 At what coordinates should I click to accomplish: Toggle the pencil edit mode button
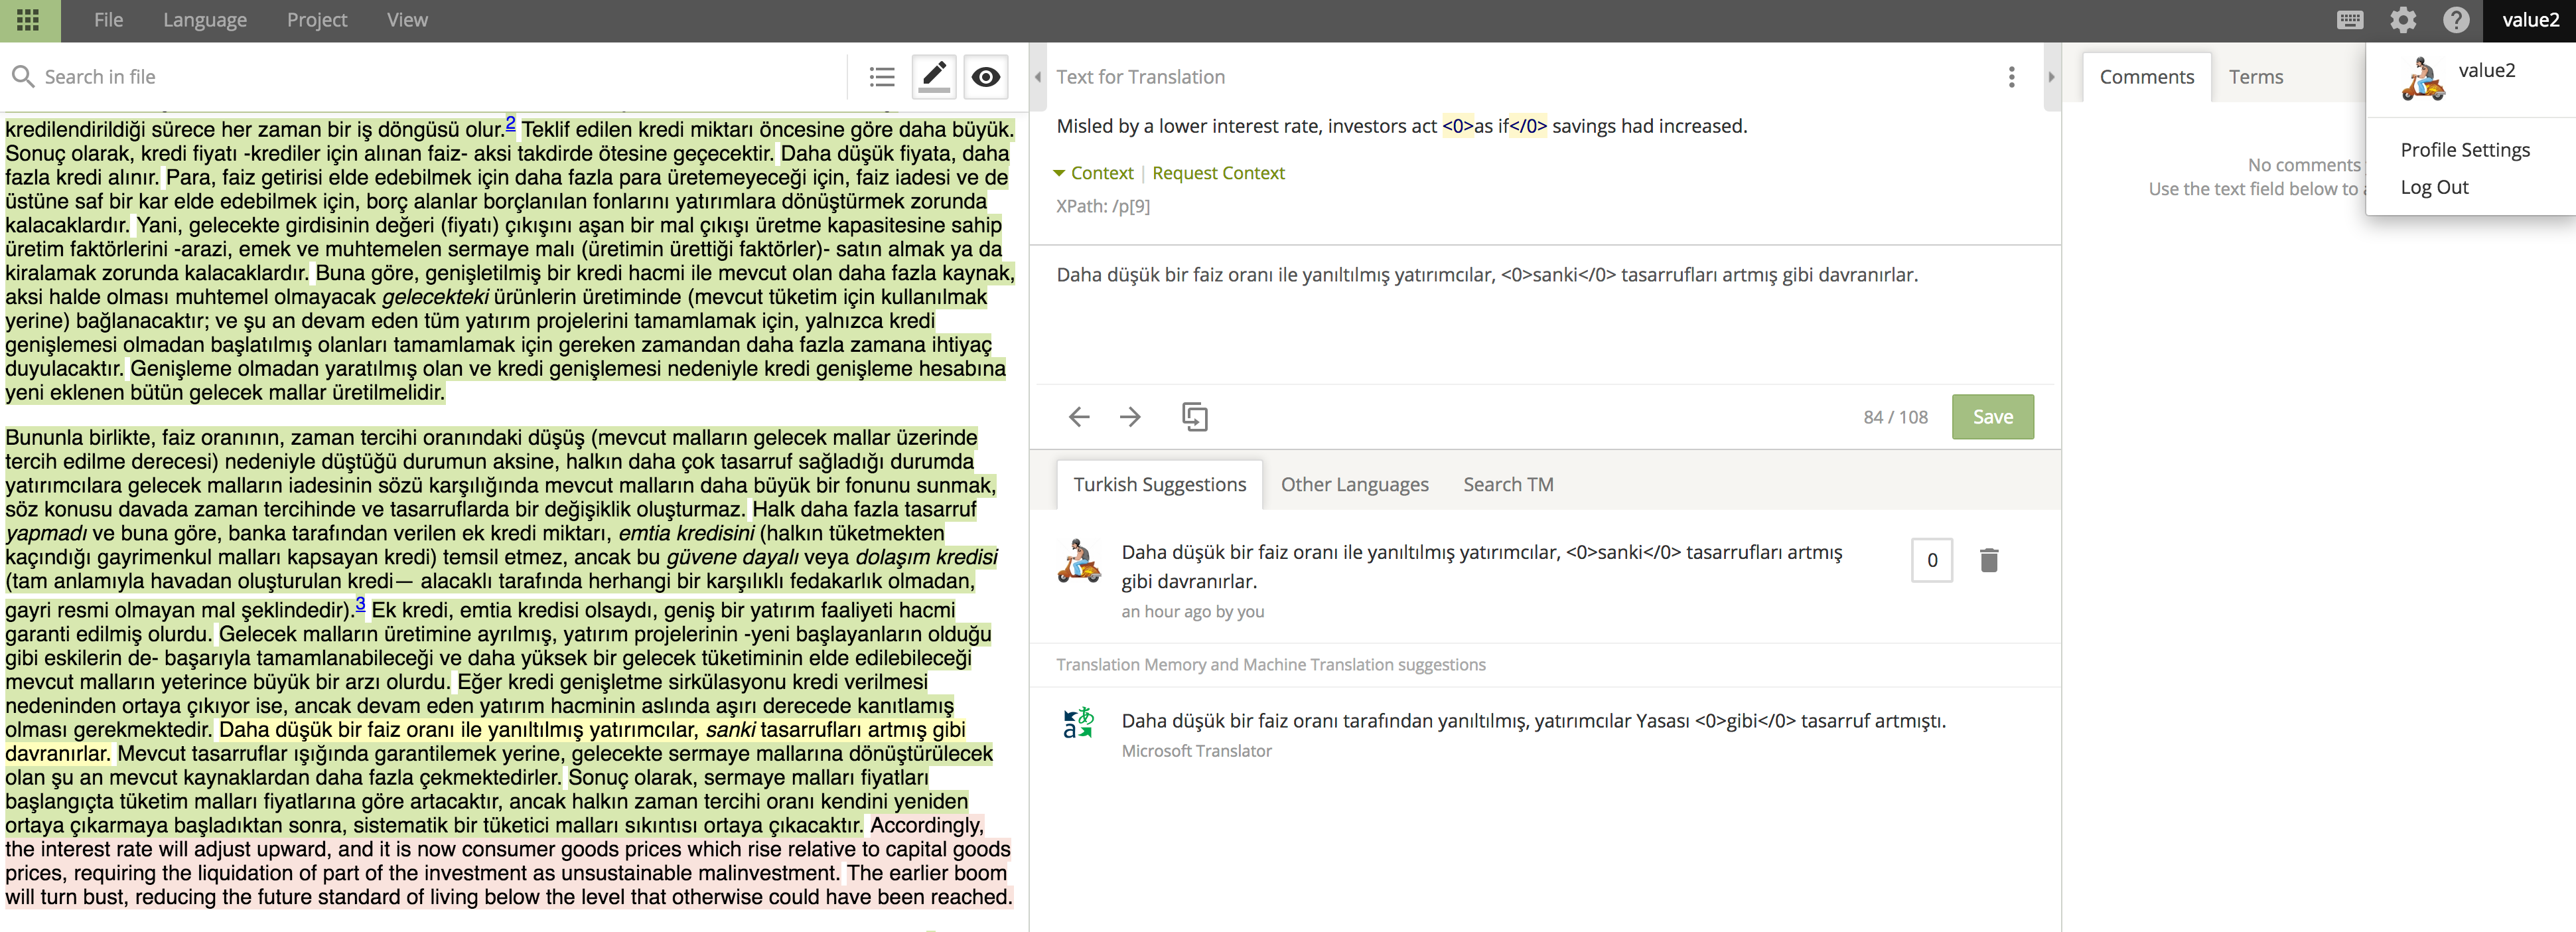(933, 77)
